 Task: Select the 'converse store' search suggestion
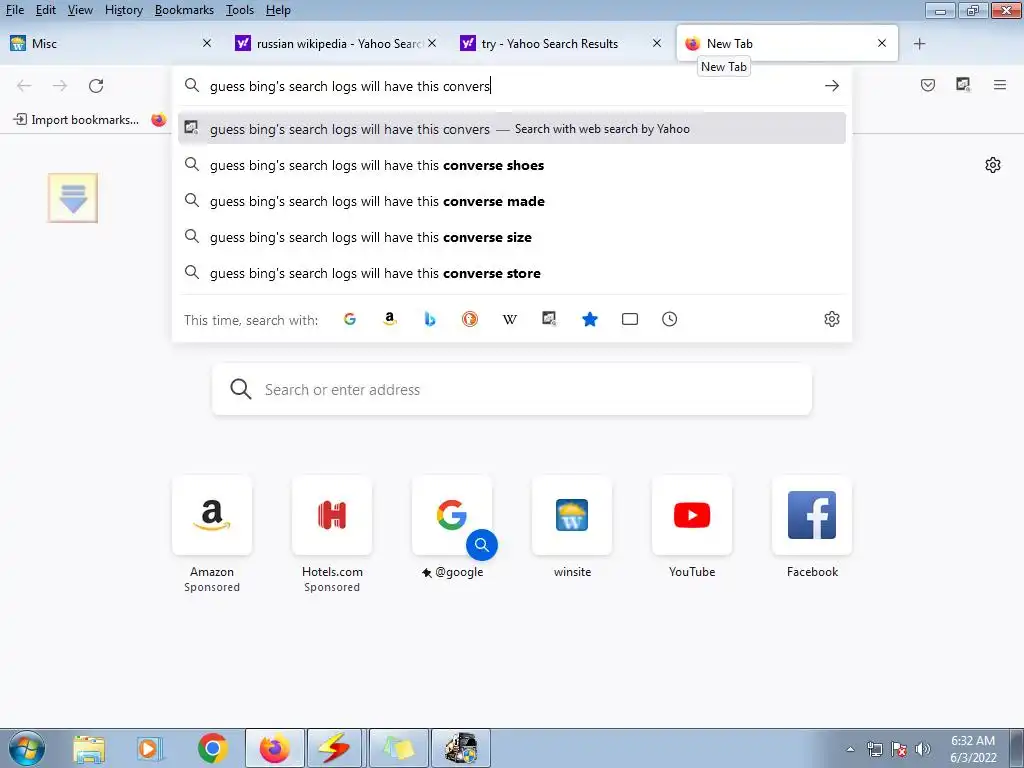pyautogui.click(x=512, y=273)
